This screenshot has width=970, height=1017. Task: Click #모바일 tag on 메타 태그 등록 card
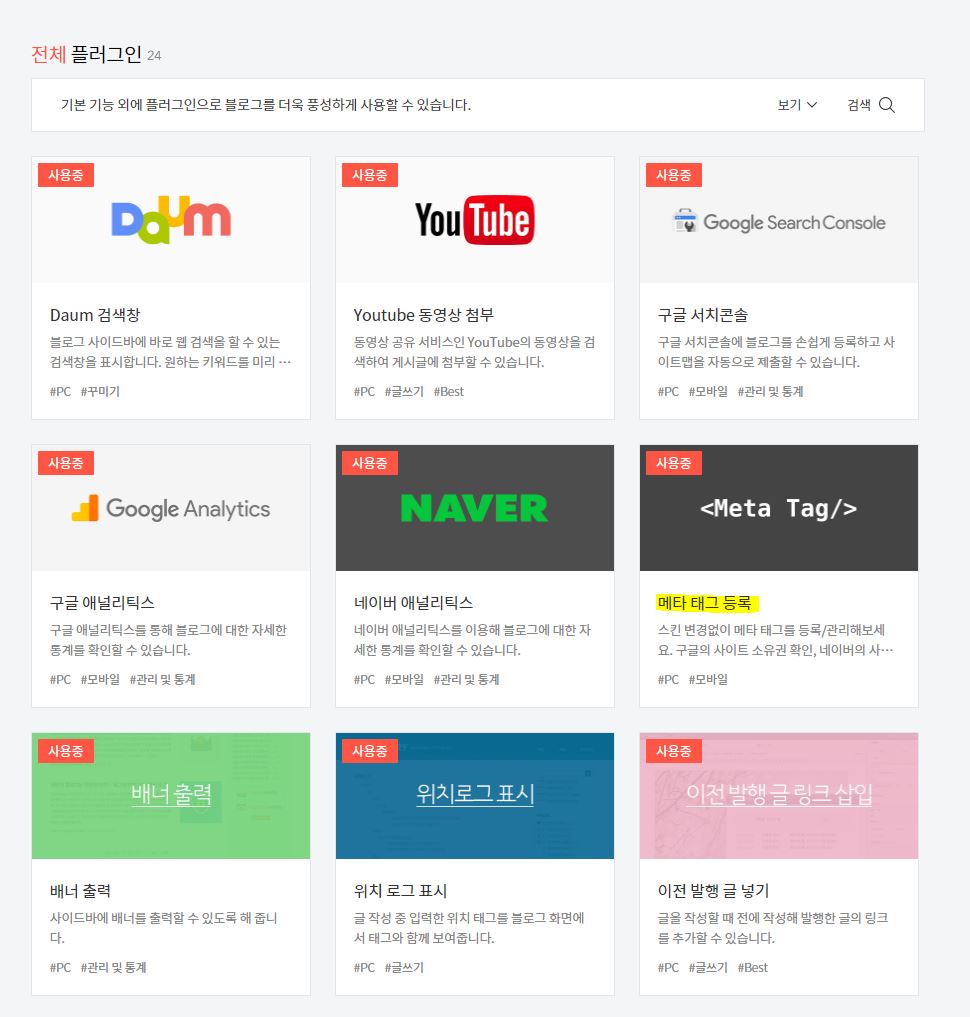point(708,680)
